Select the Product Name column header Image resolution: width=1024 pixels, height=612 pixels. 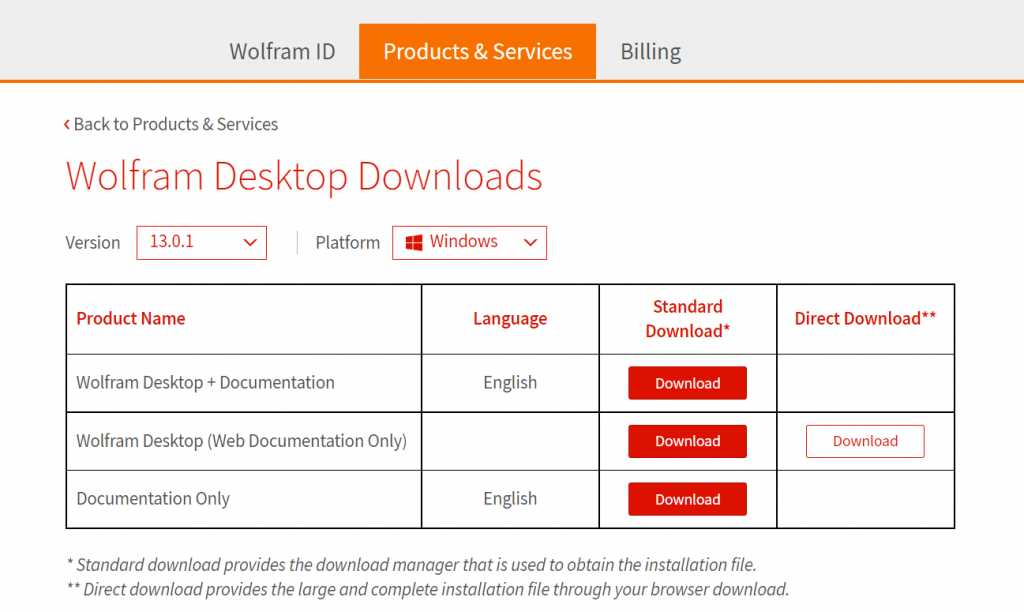click(131, 318)
